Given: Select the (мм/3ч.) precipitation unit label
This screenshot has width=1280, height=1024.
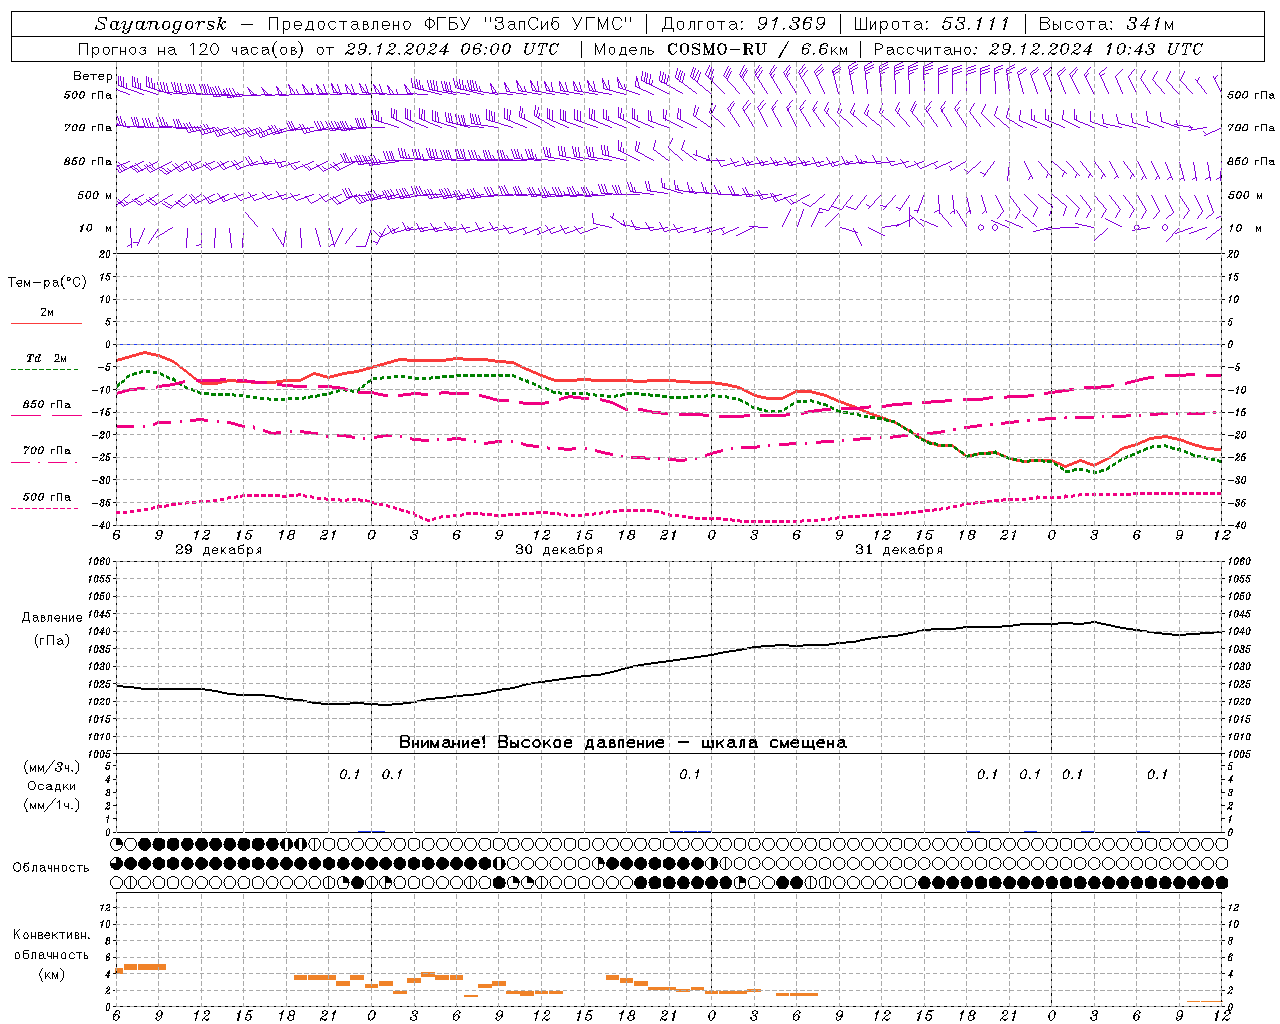Looking at the screenshot, I should pos(52,767).
